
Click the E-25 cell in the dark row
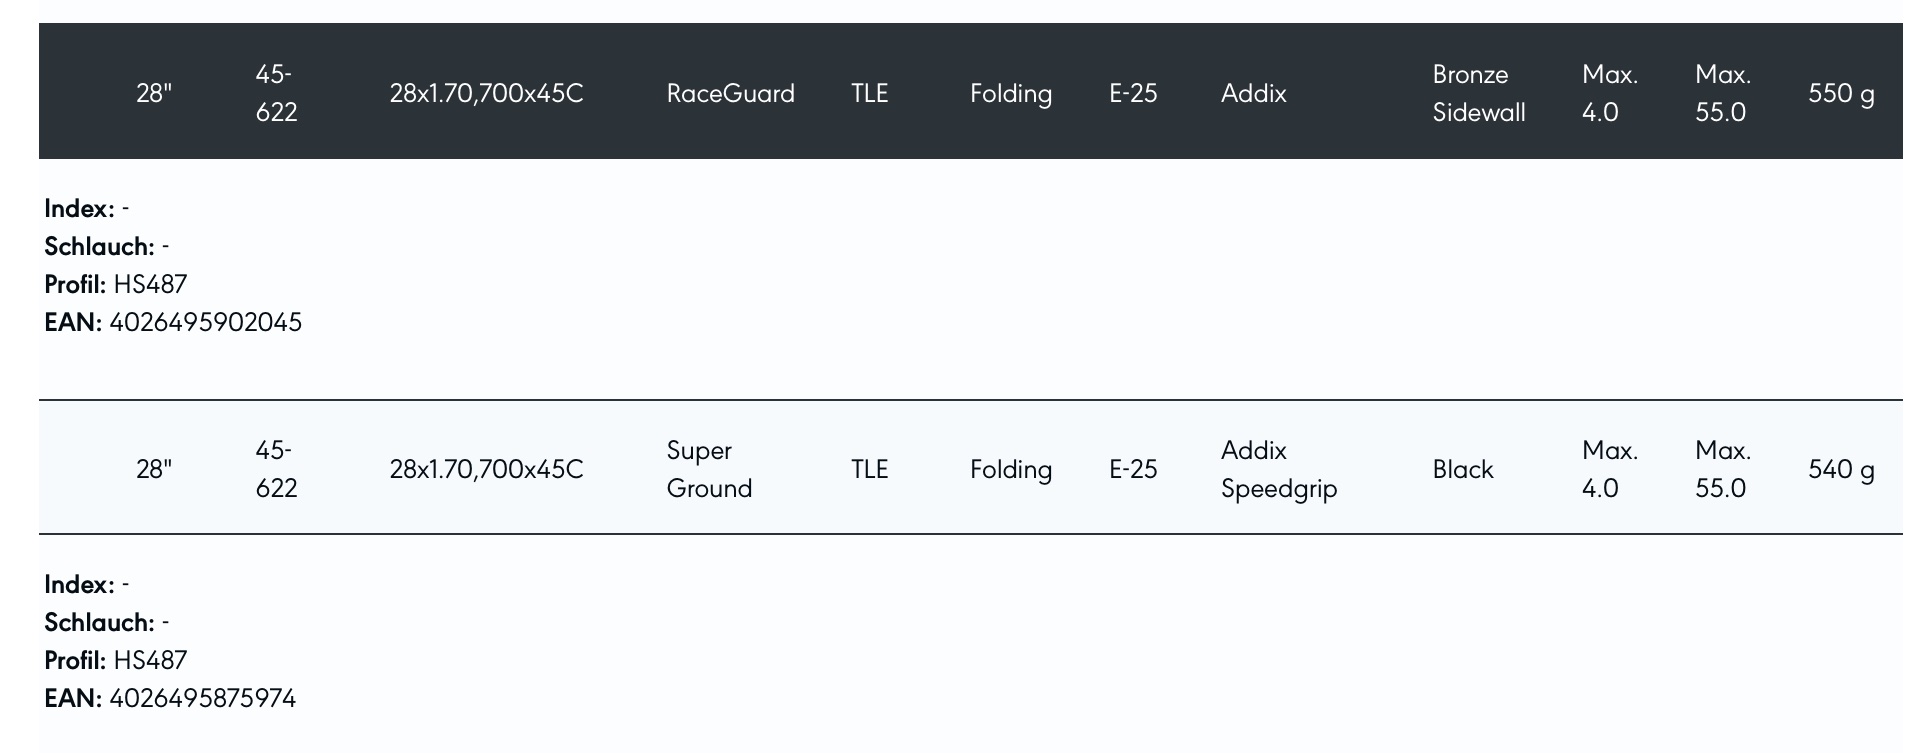(1133, 93)
